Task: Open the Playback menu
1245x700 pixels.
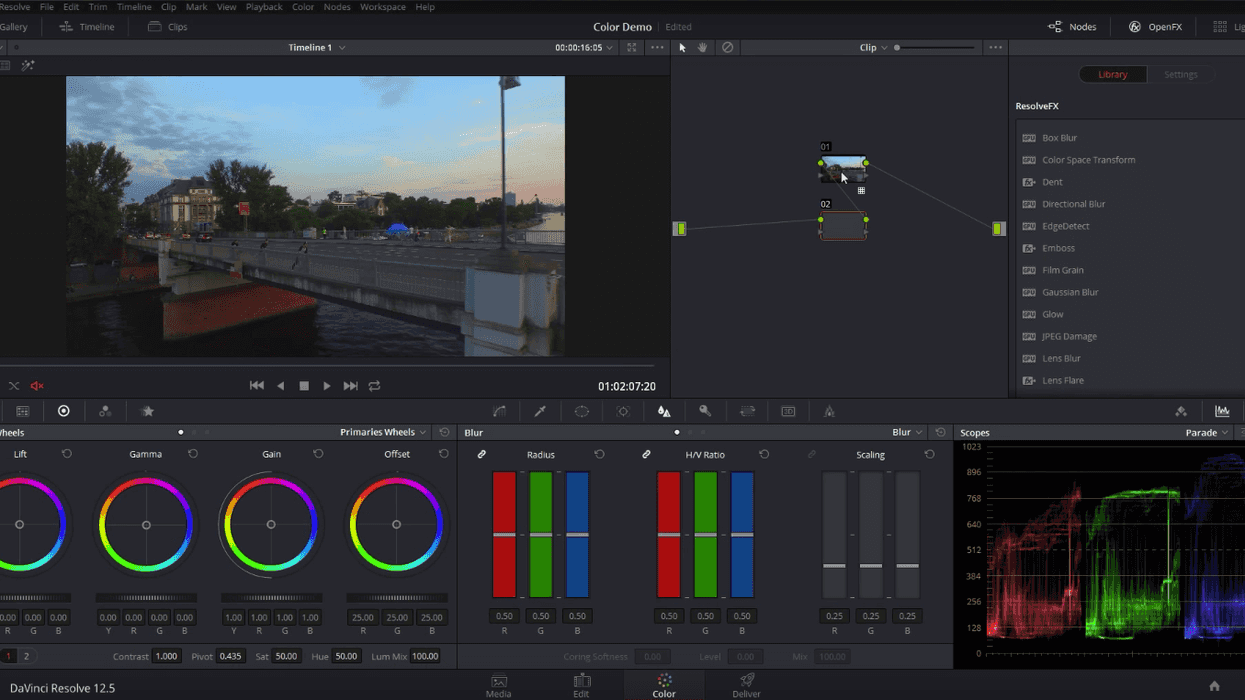Action: tap(264, 7)
